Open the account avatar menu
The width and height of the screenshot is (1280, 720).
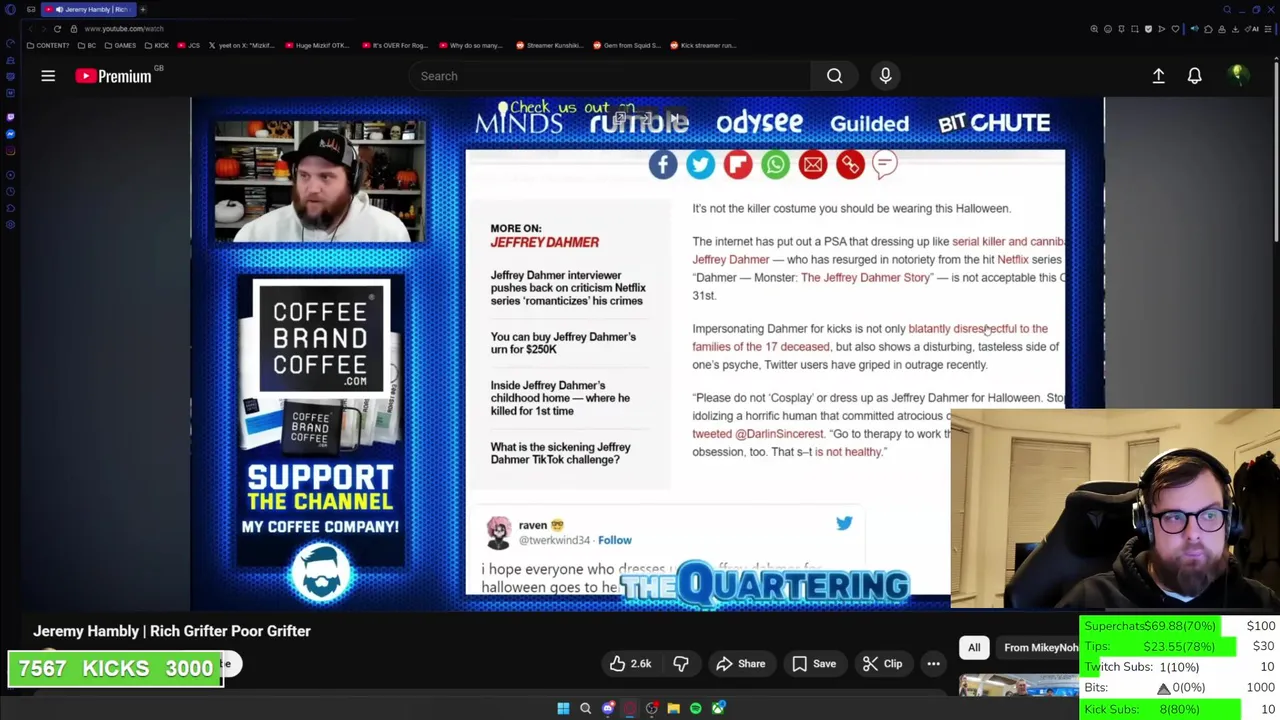[x=1238, y=76]
